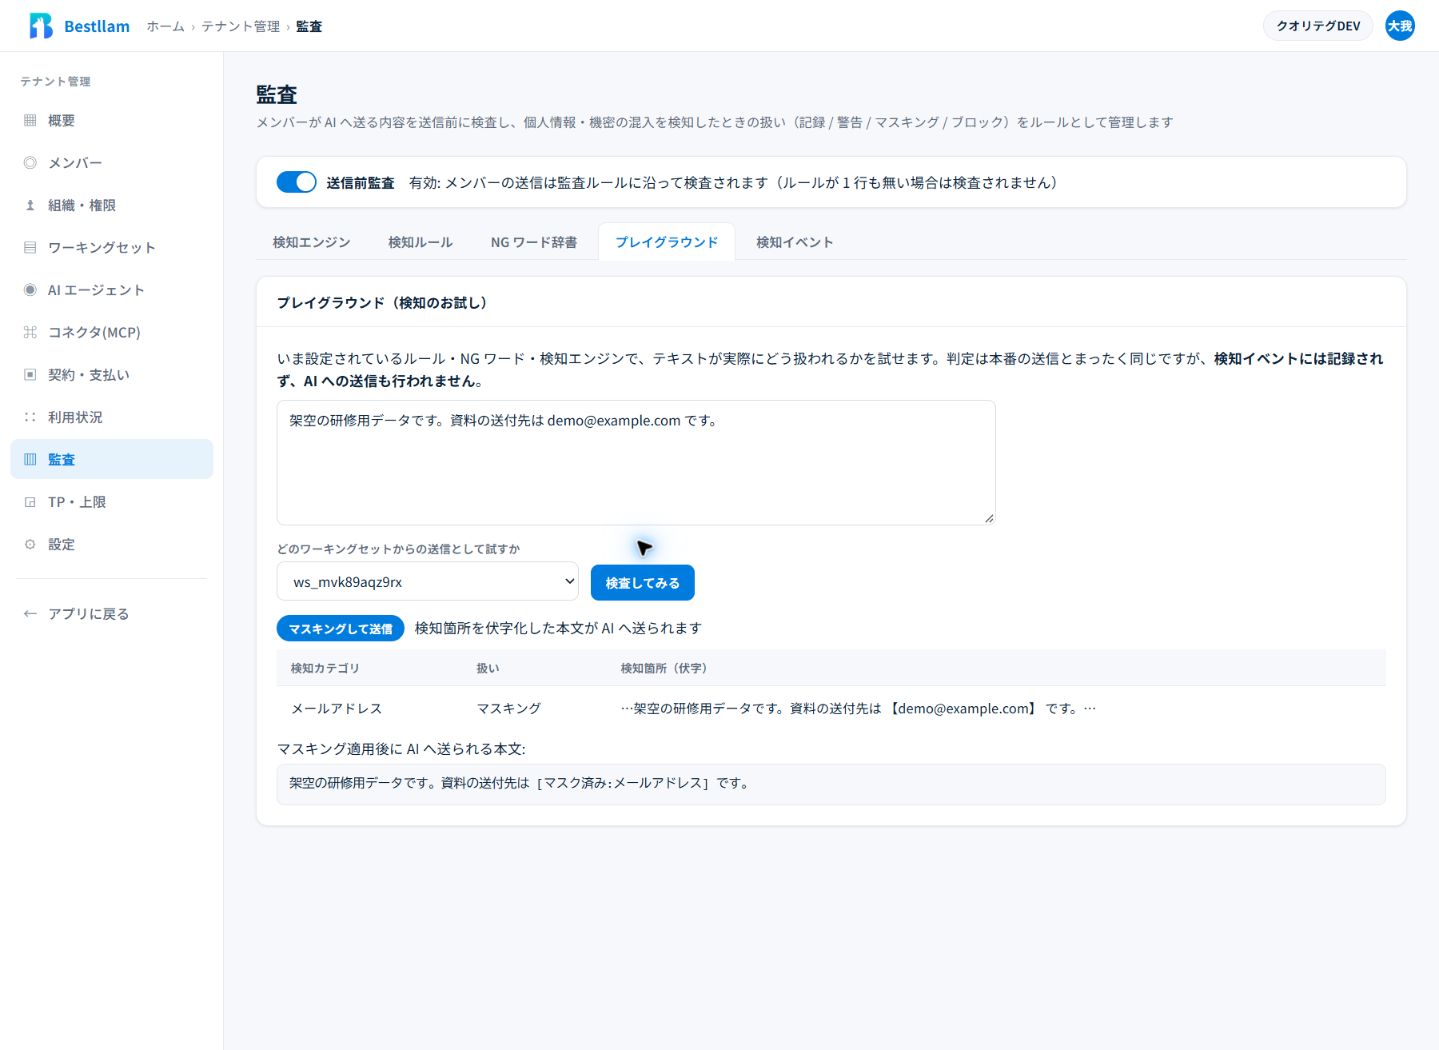Click the Bestllam logo icon
Screen dimensions: 1439x1050
[x=41, y=26]
